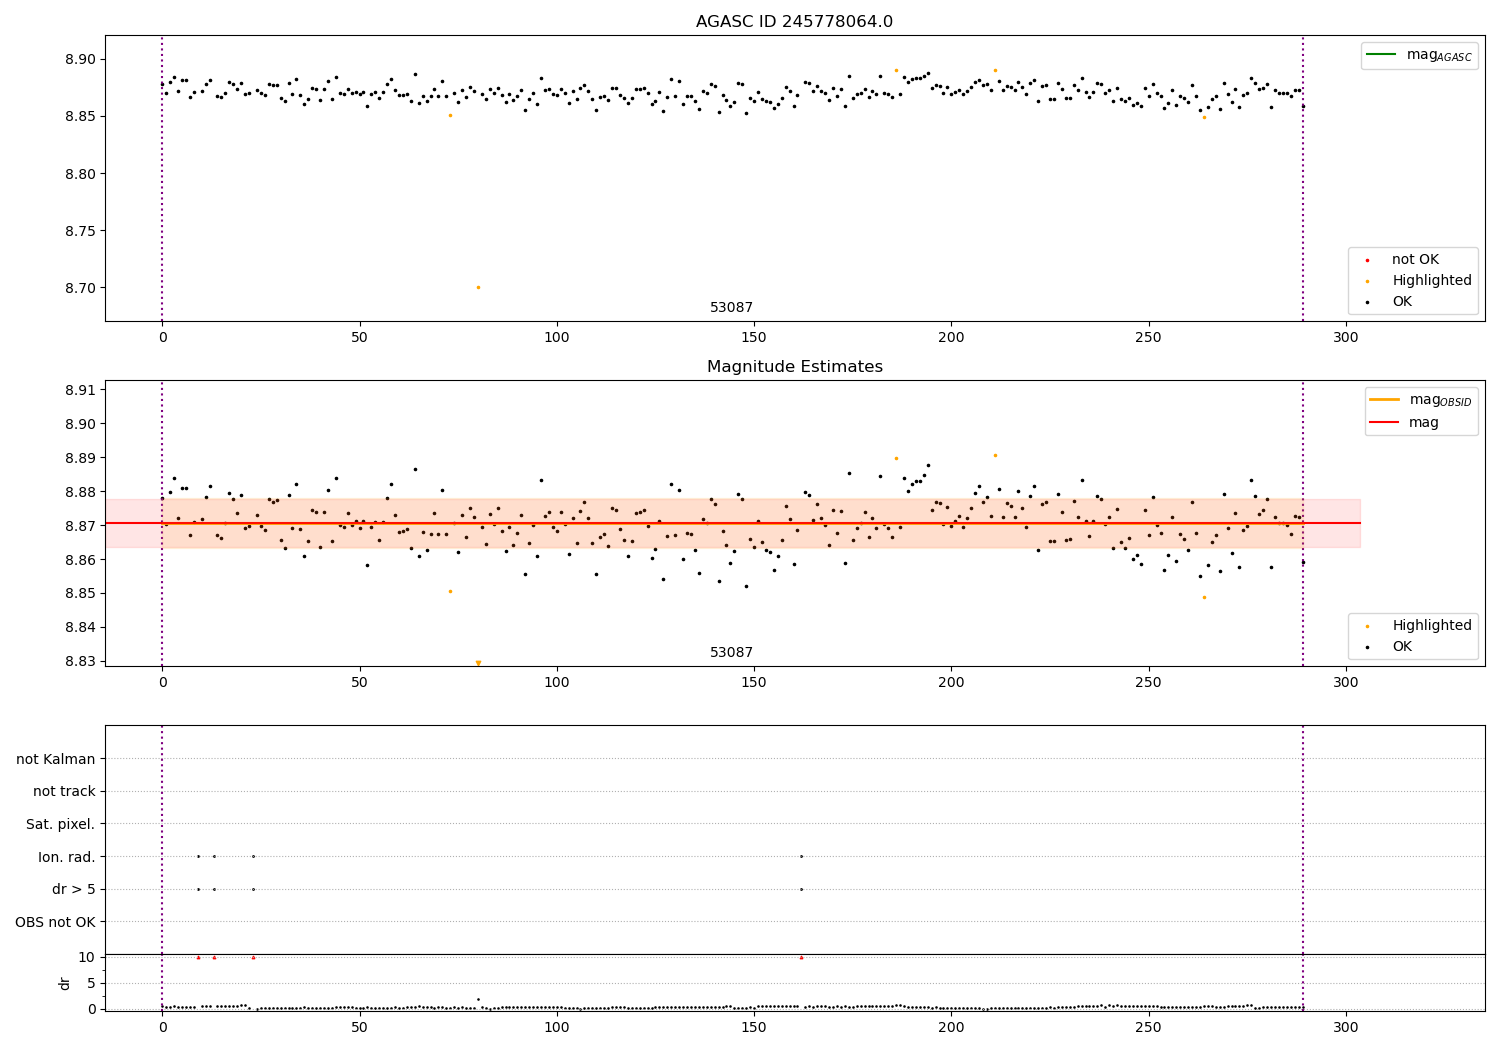Image resolution: width=1500 pixels, height=1050 pixels.
Task: Click the orange point near x=264 in Magnitude Estimates
Action: (x=1204, y=597)
